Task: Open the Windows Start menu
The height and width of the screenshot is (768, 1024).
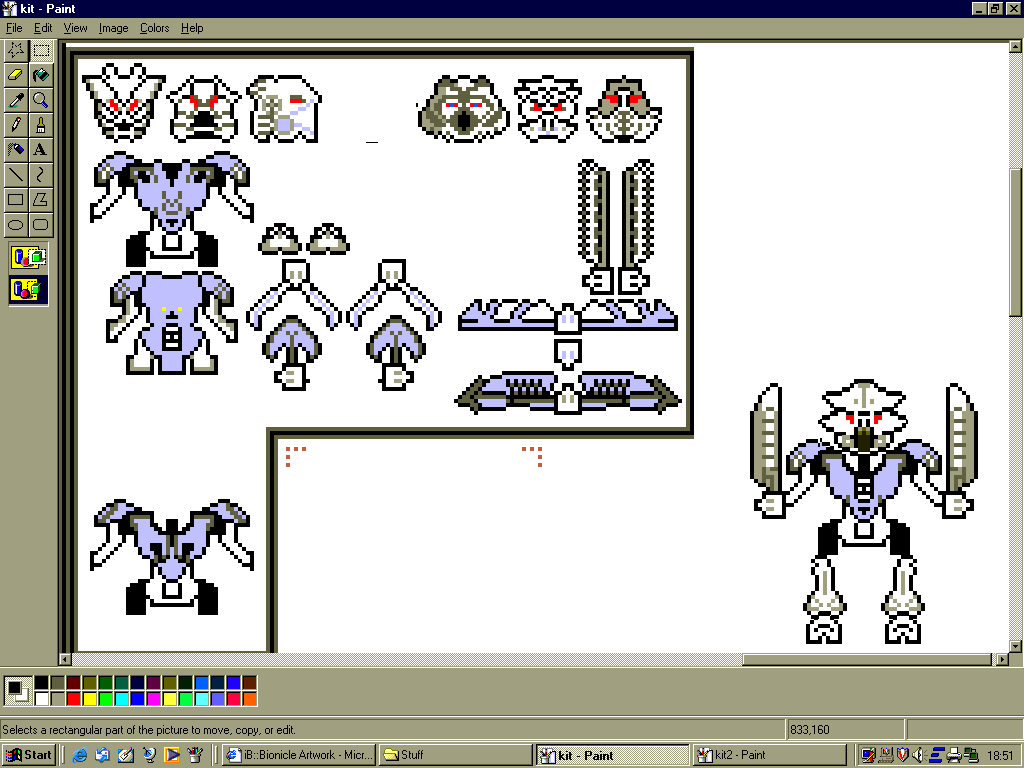Action: click(x=29, y=755)
